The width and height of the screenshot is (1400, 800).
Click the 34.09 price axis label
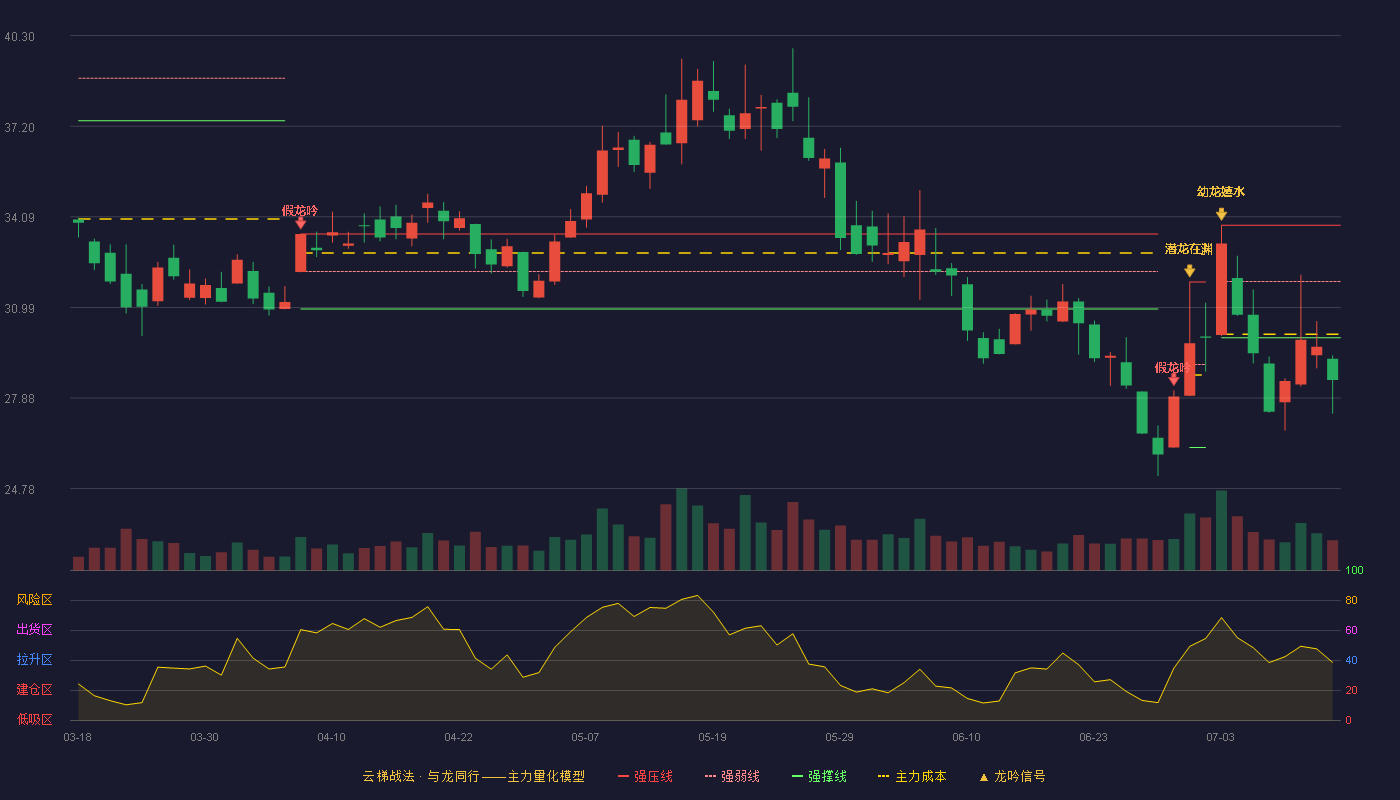tap(19, 217)
